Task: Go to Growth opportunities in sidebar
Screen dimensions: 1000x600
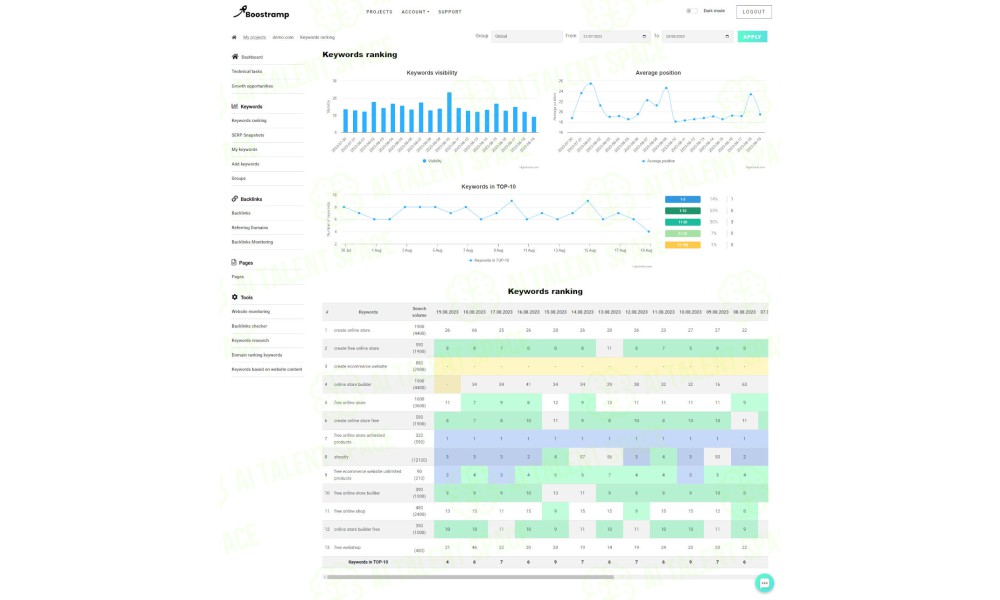Action: [253, 86]
